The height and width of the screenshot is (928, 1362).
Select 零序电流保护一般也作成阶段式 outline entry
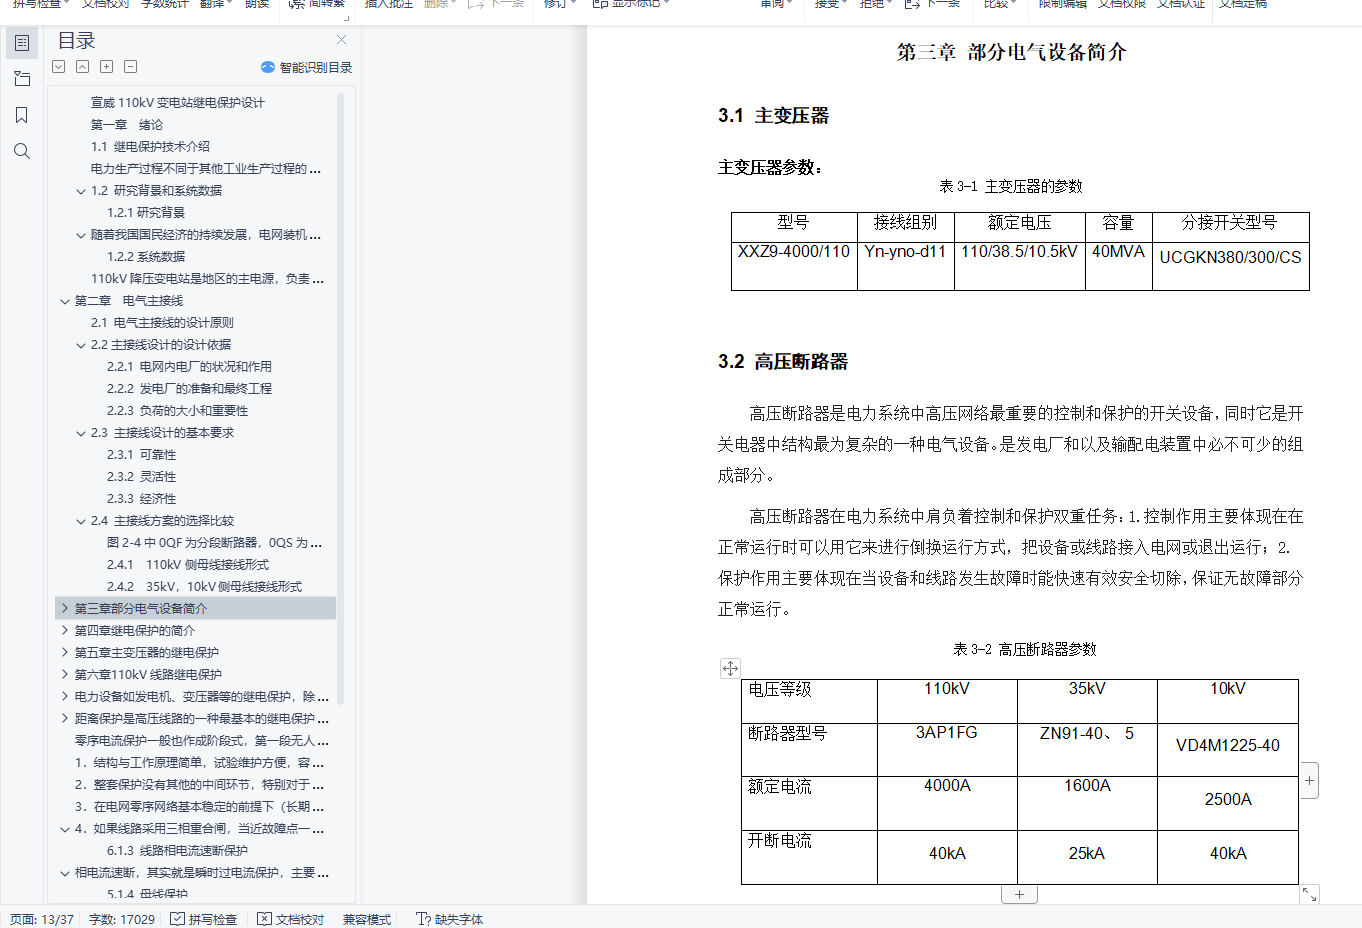click(x=202, y=741)
